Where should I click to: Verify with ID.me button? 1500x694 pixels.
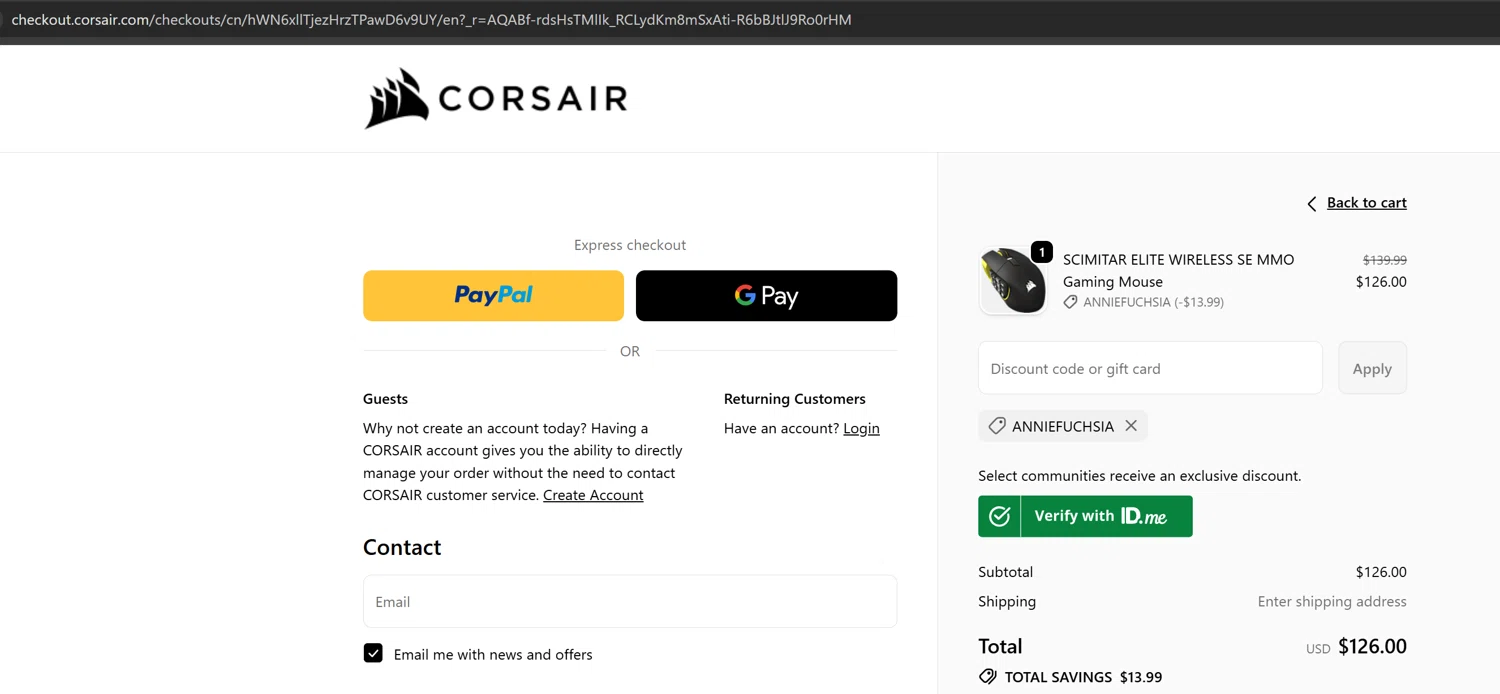pos(1085,516)
